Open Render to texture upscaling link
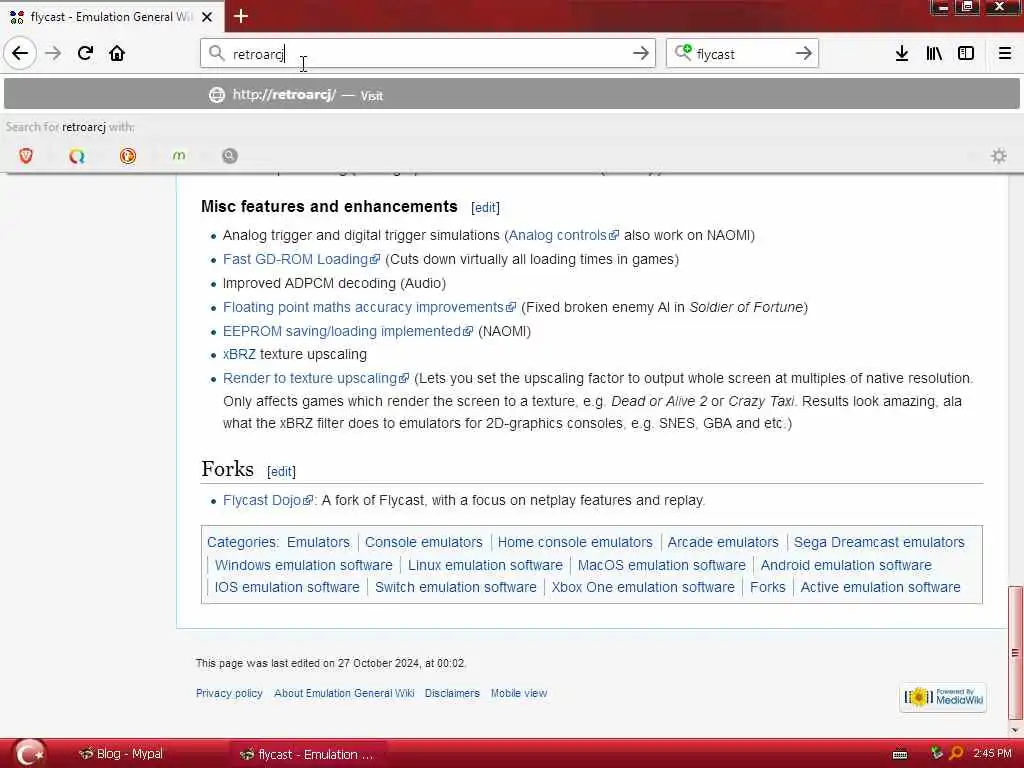 [315, 378]
